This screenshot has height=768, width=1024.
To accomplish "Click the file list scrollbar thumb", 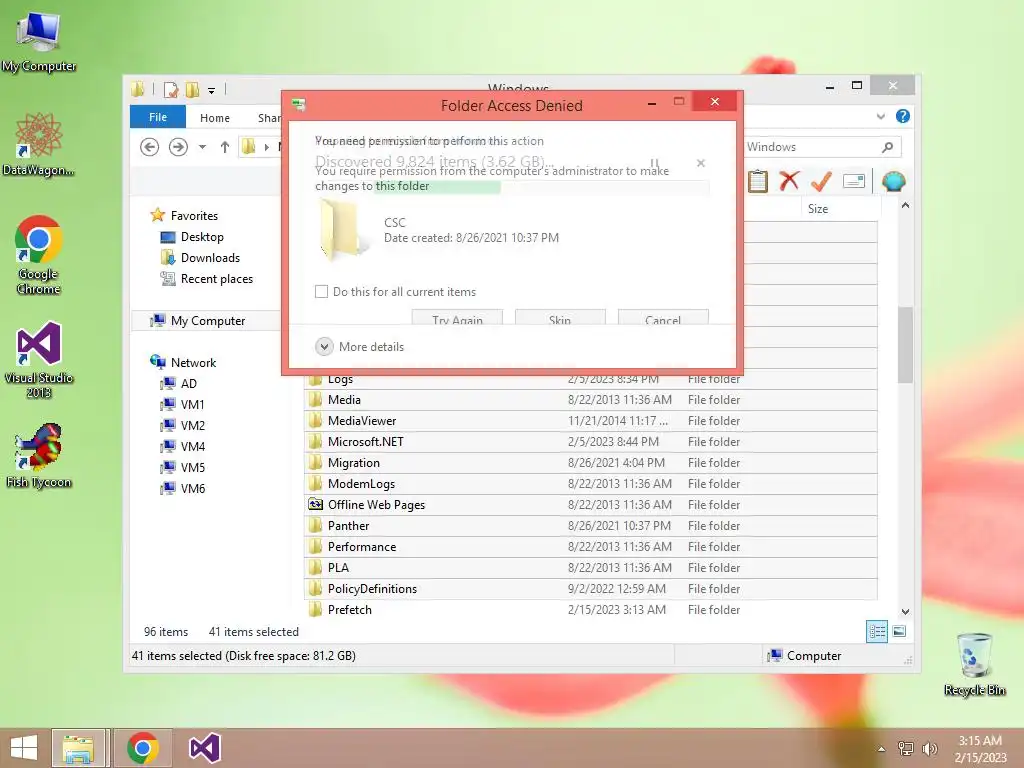I will click(x=905, y=344).
